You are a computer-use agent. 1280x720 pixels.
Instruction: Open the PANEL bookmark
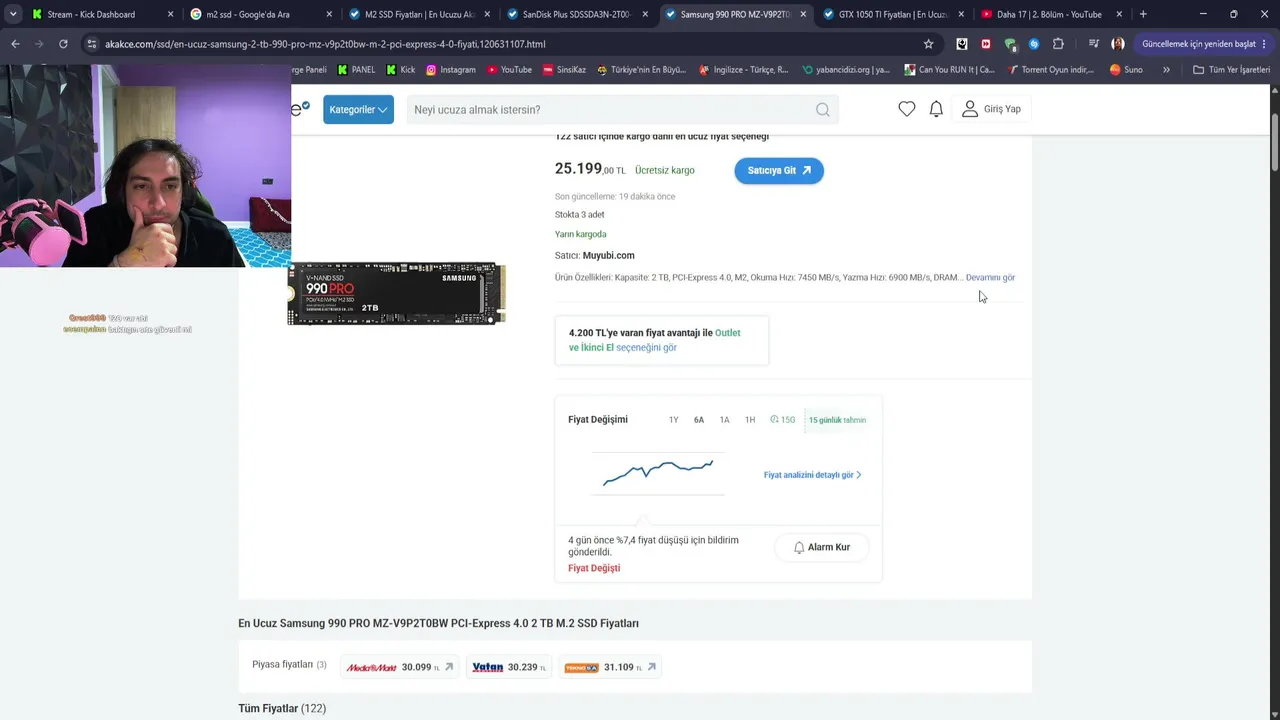pyautogui.click(x=356, y=70)
